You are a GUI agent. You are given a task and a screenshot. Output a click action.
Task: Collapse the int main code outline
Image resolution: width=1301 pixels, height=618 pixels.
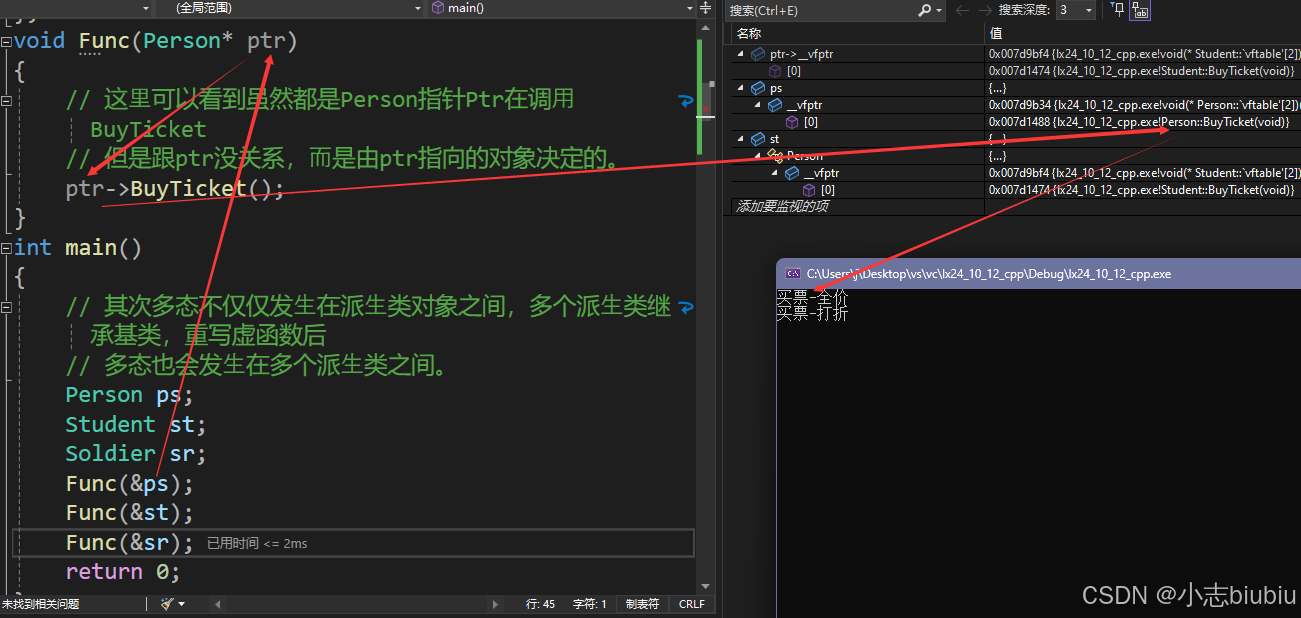point(6,248)
